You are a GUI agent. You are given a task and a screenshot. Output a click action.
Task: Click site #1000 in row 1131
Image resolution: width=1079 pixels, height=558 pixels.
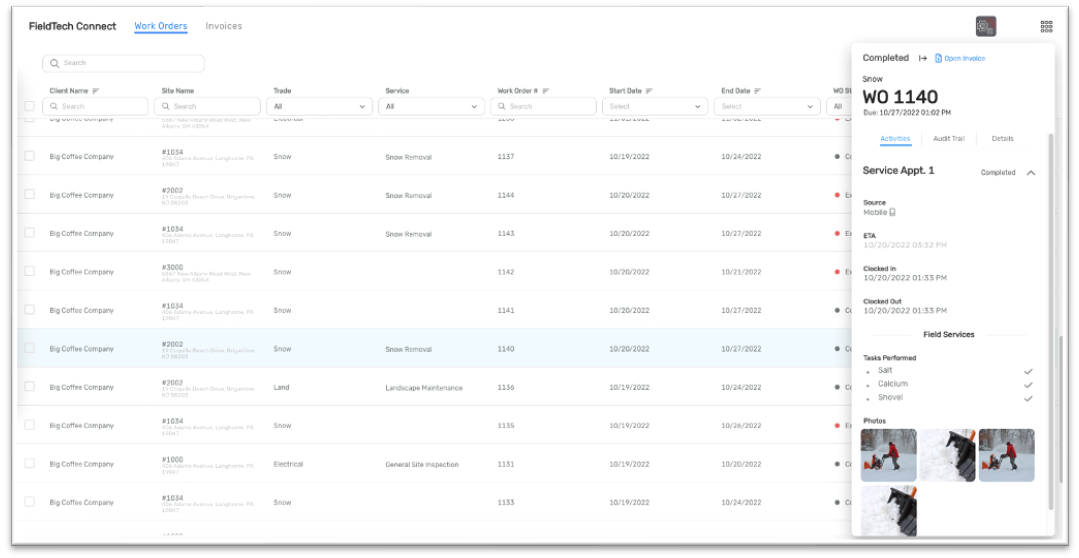point(172,460)
